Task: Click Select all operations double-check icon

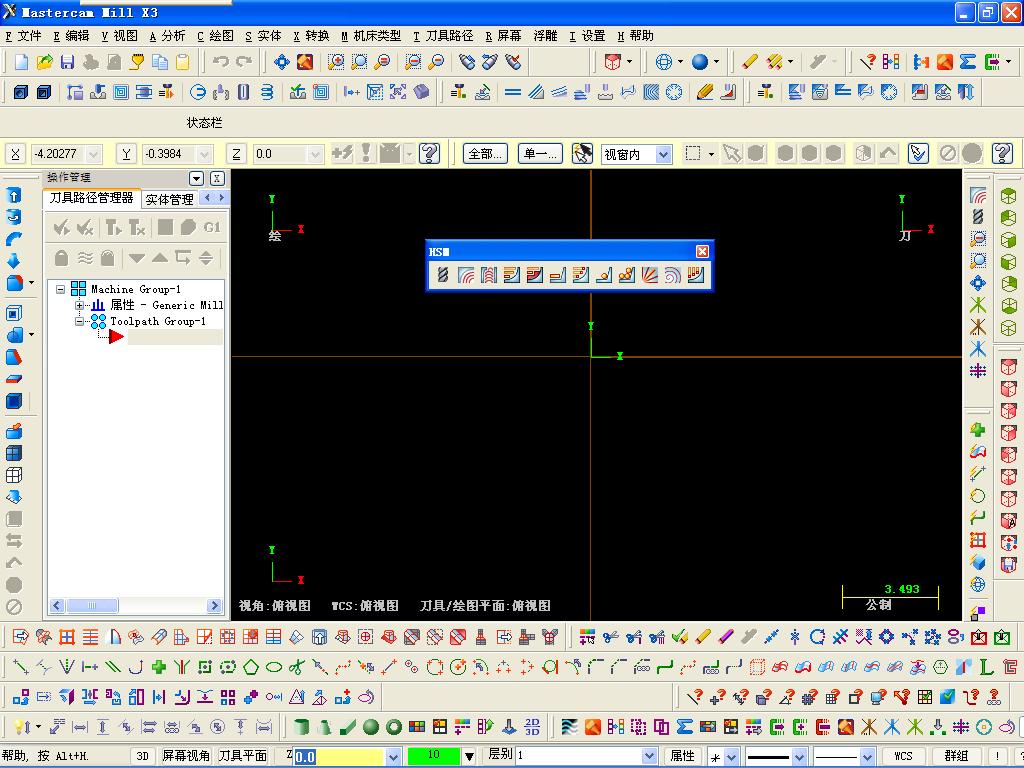Action: (x=61, y=227)
